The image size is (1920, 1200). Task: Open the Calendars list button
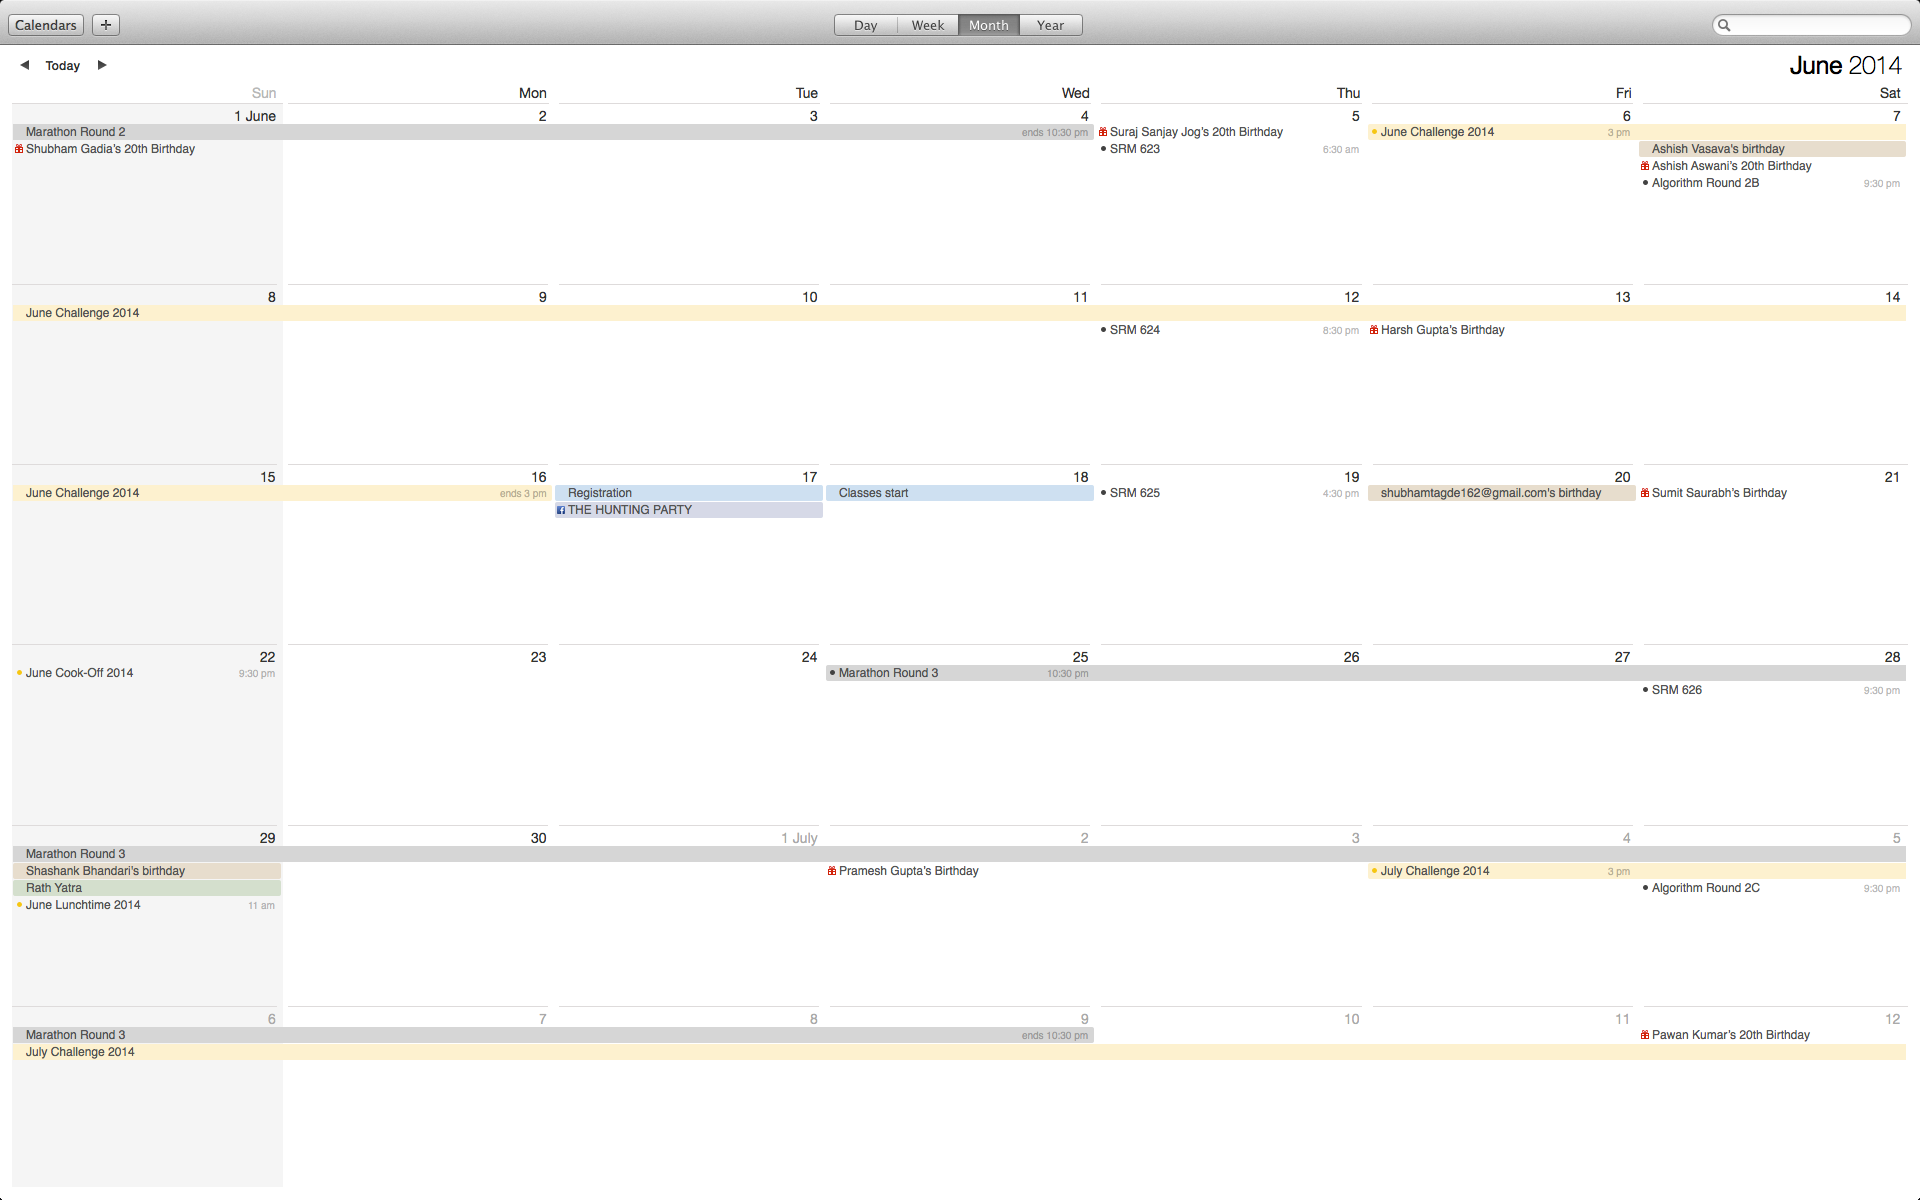pos(46,25)
